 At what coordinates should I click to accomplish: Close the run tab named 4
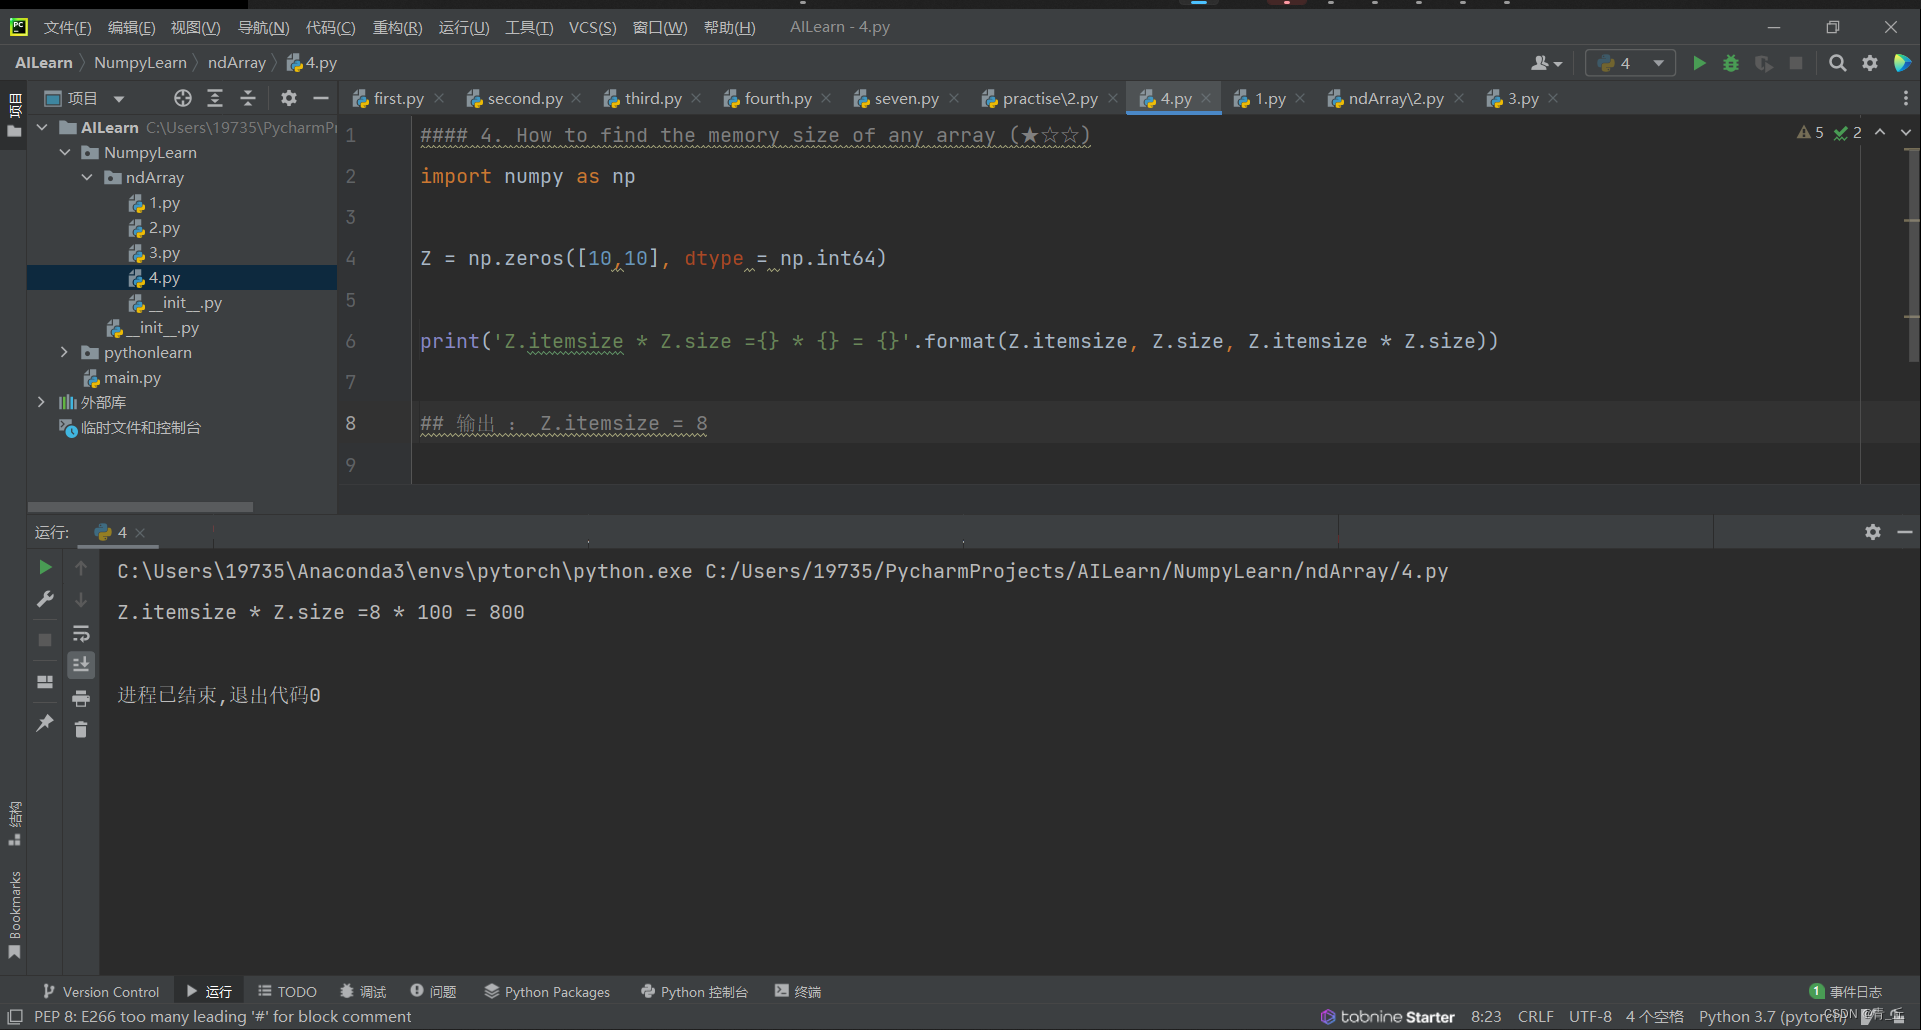coord(140,533)
